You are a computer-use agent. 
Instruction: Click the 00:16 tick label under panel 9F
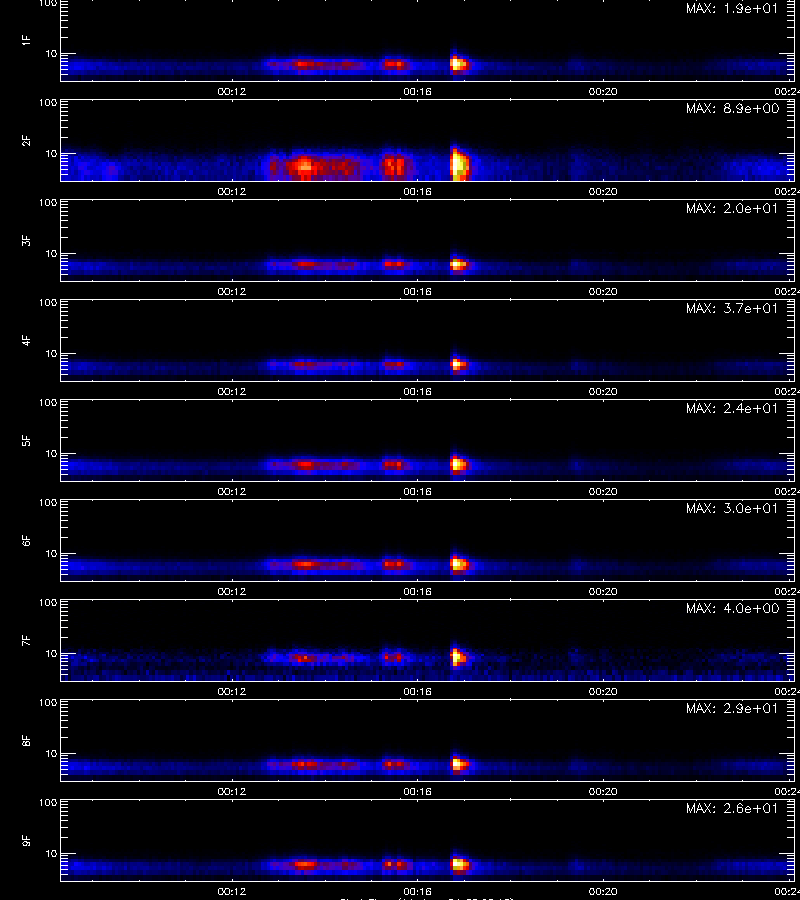click(417, 891)
